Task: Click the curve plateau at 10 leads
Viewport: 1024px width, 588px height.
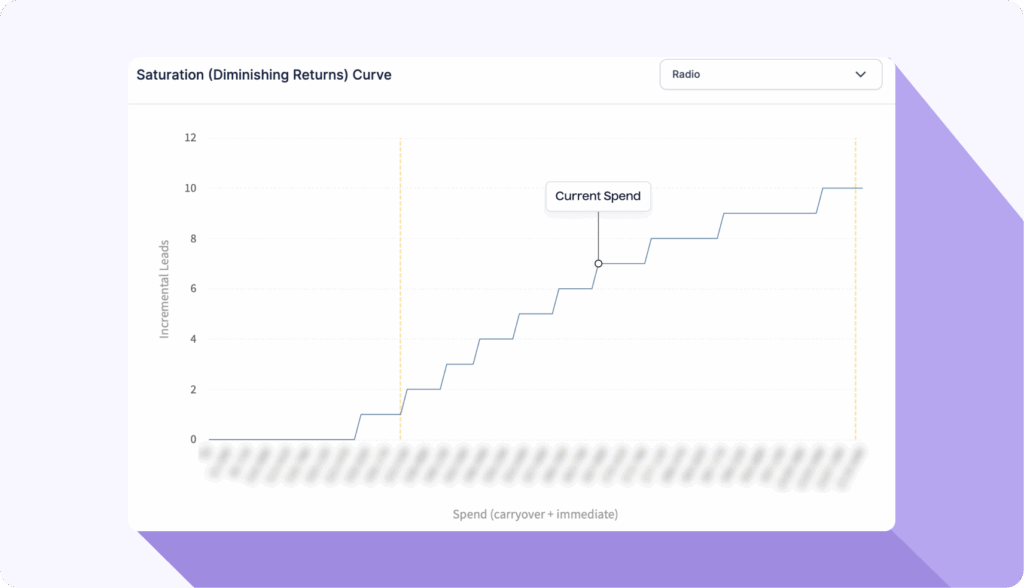Action: click(842, 188)
